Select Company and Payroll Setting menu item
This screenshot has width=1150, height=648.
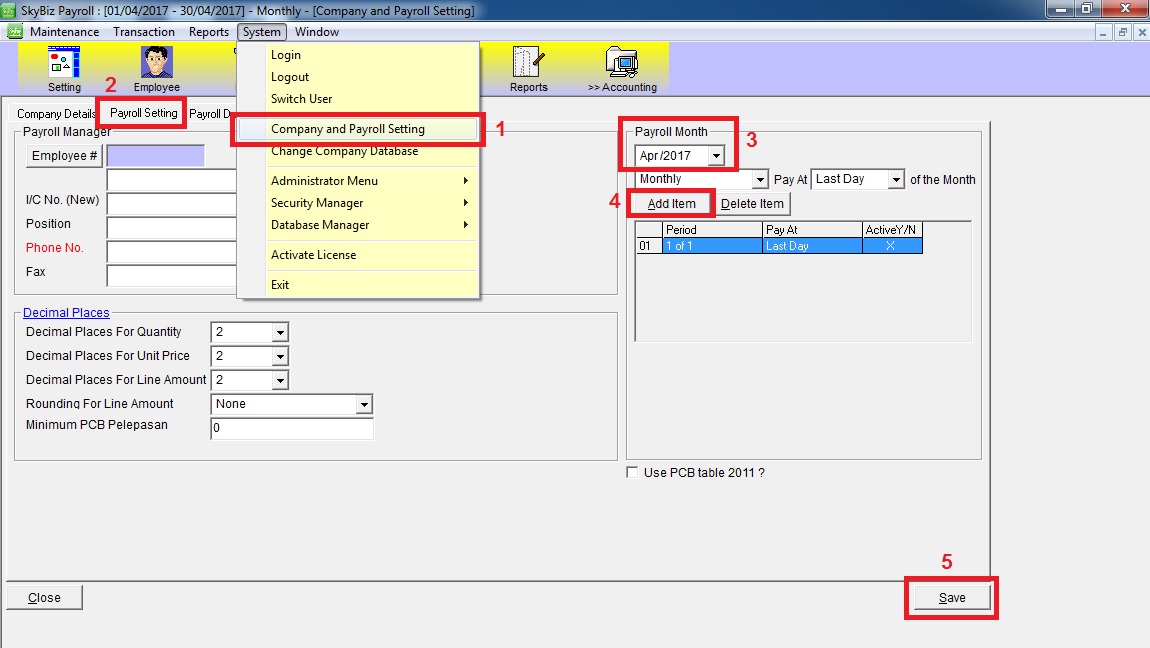click(348, 130)
